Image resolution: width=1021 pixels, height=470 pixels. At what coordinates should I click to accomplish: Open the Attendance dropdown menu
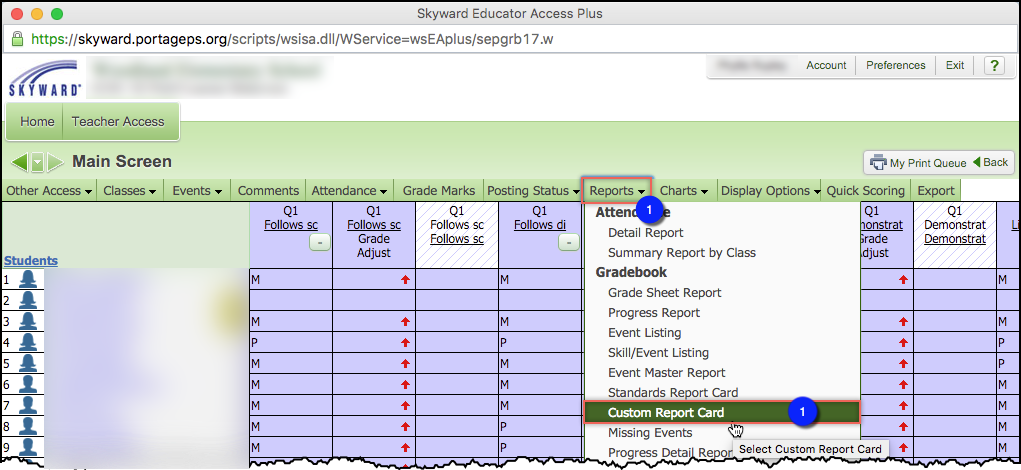click(350, 191)
